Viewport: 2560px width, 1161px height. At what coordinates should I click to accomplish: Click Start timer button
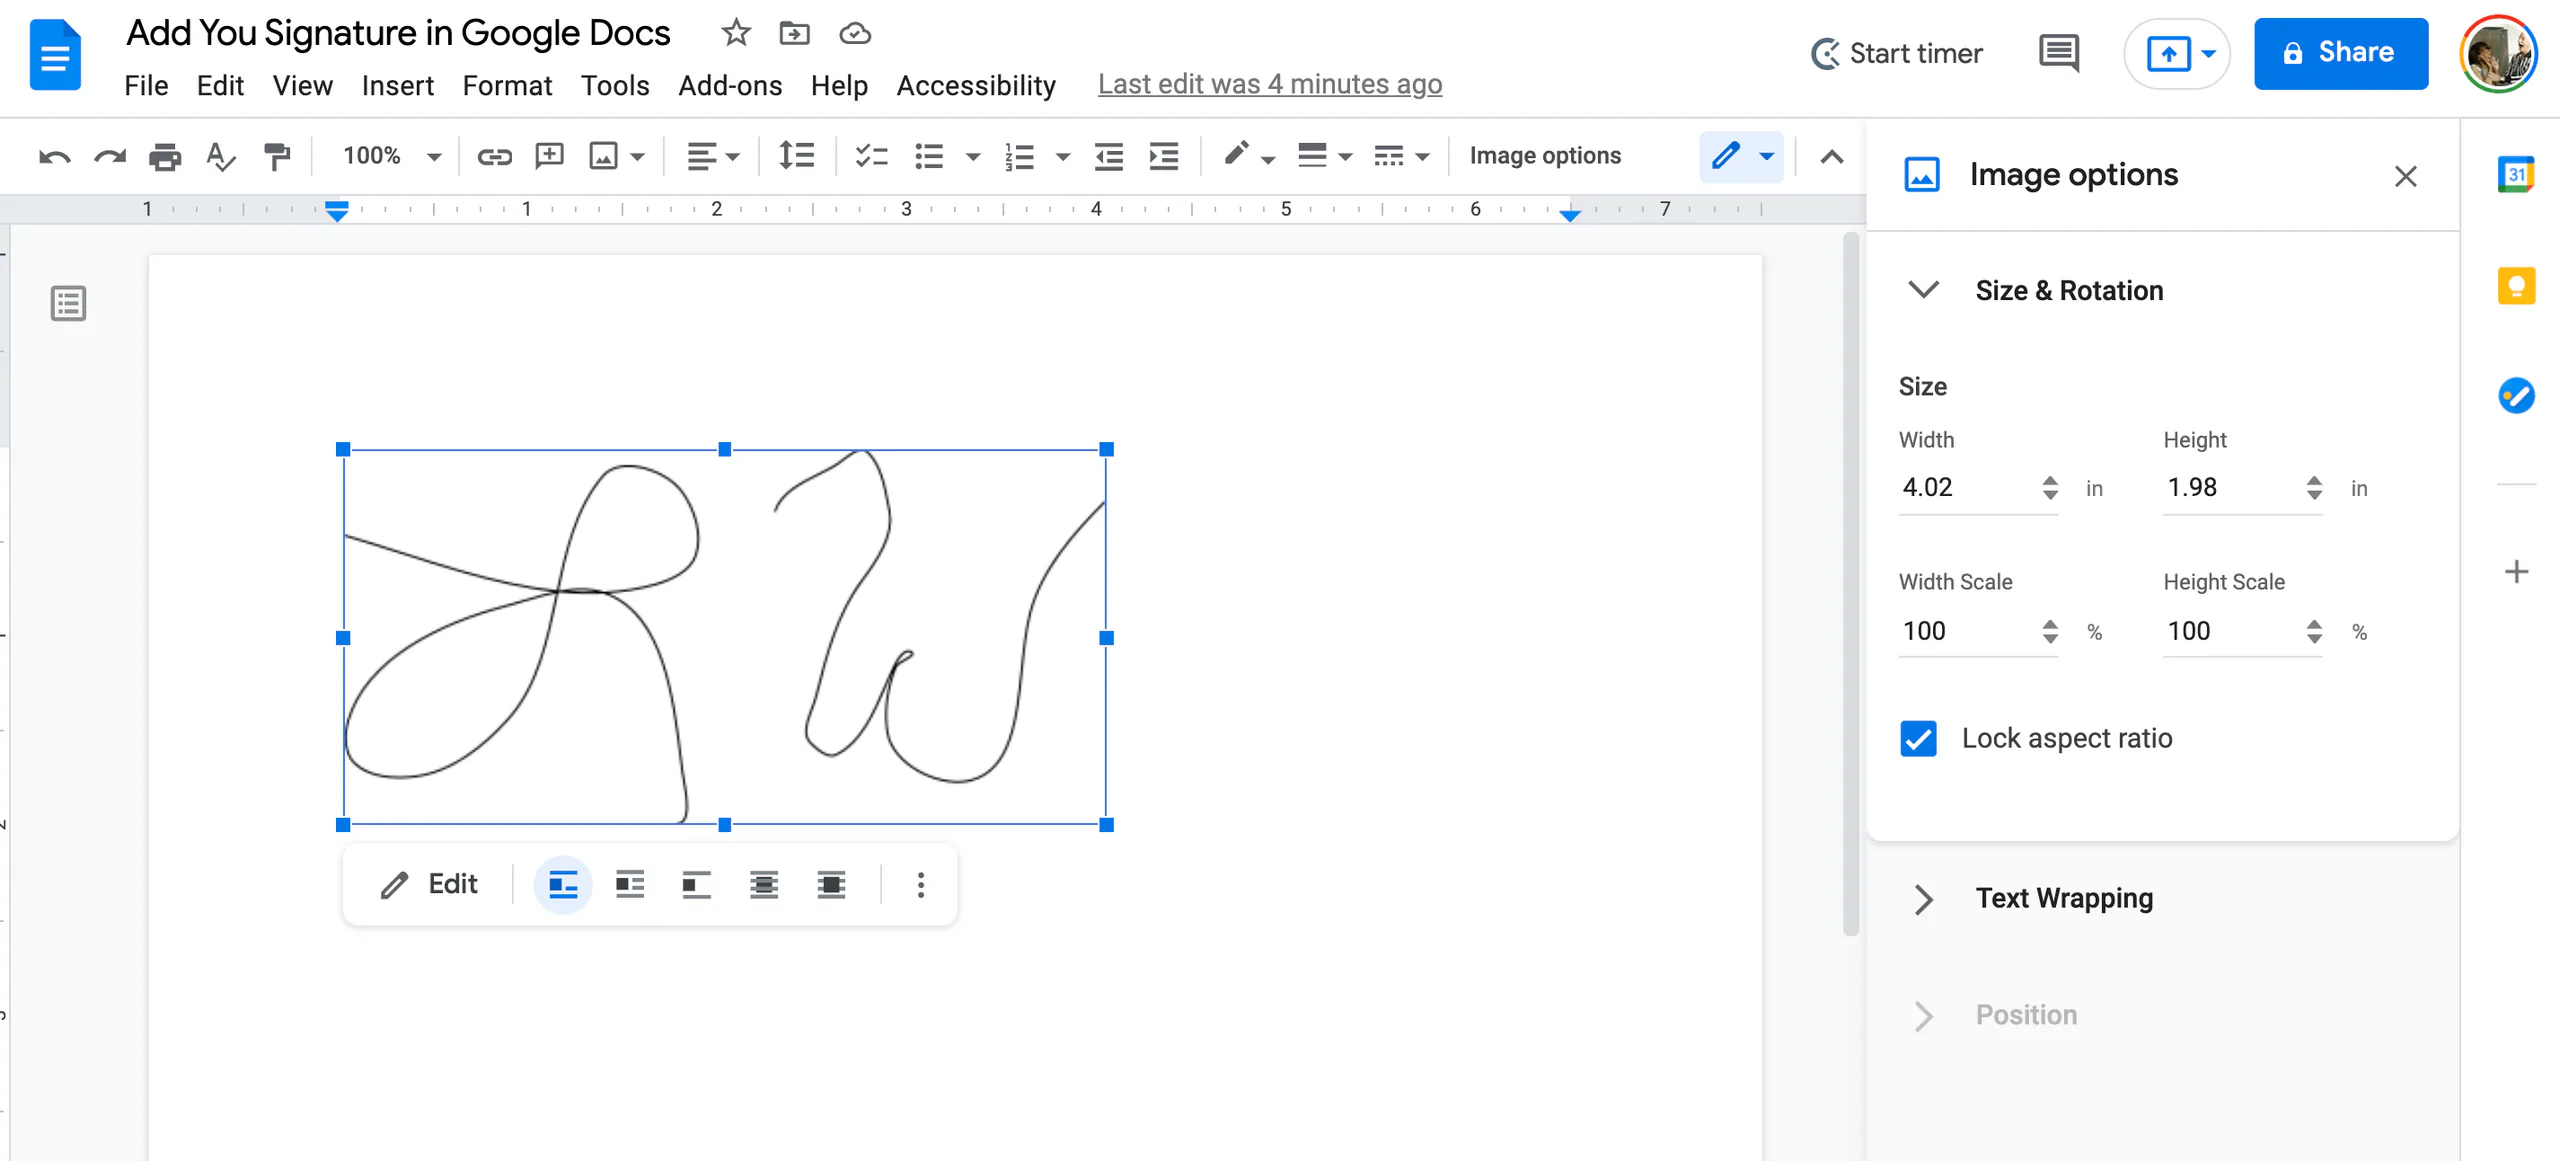coord(1897,53)
